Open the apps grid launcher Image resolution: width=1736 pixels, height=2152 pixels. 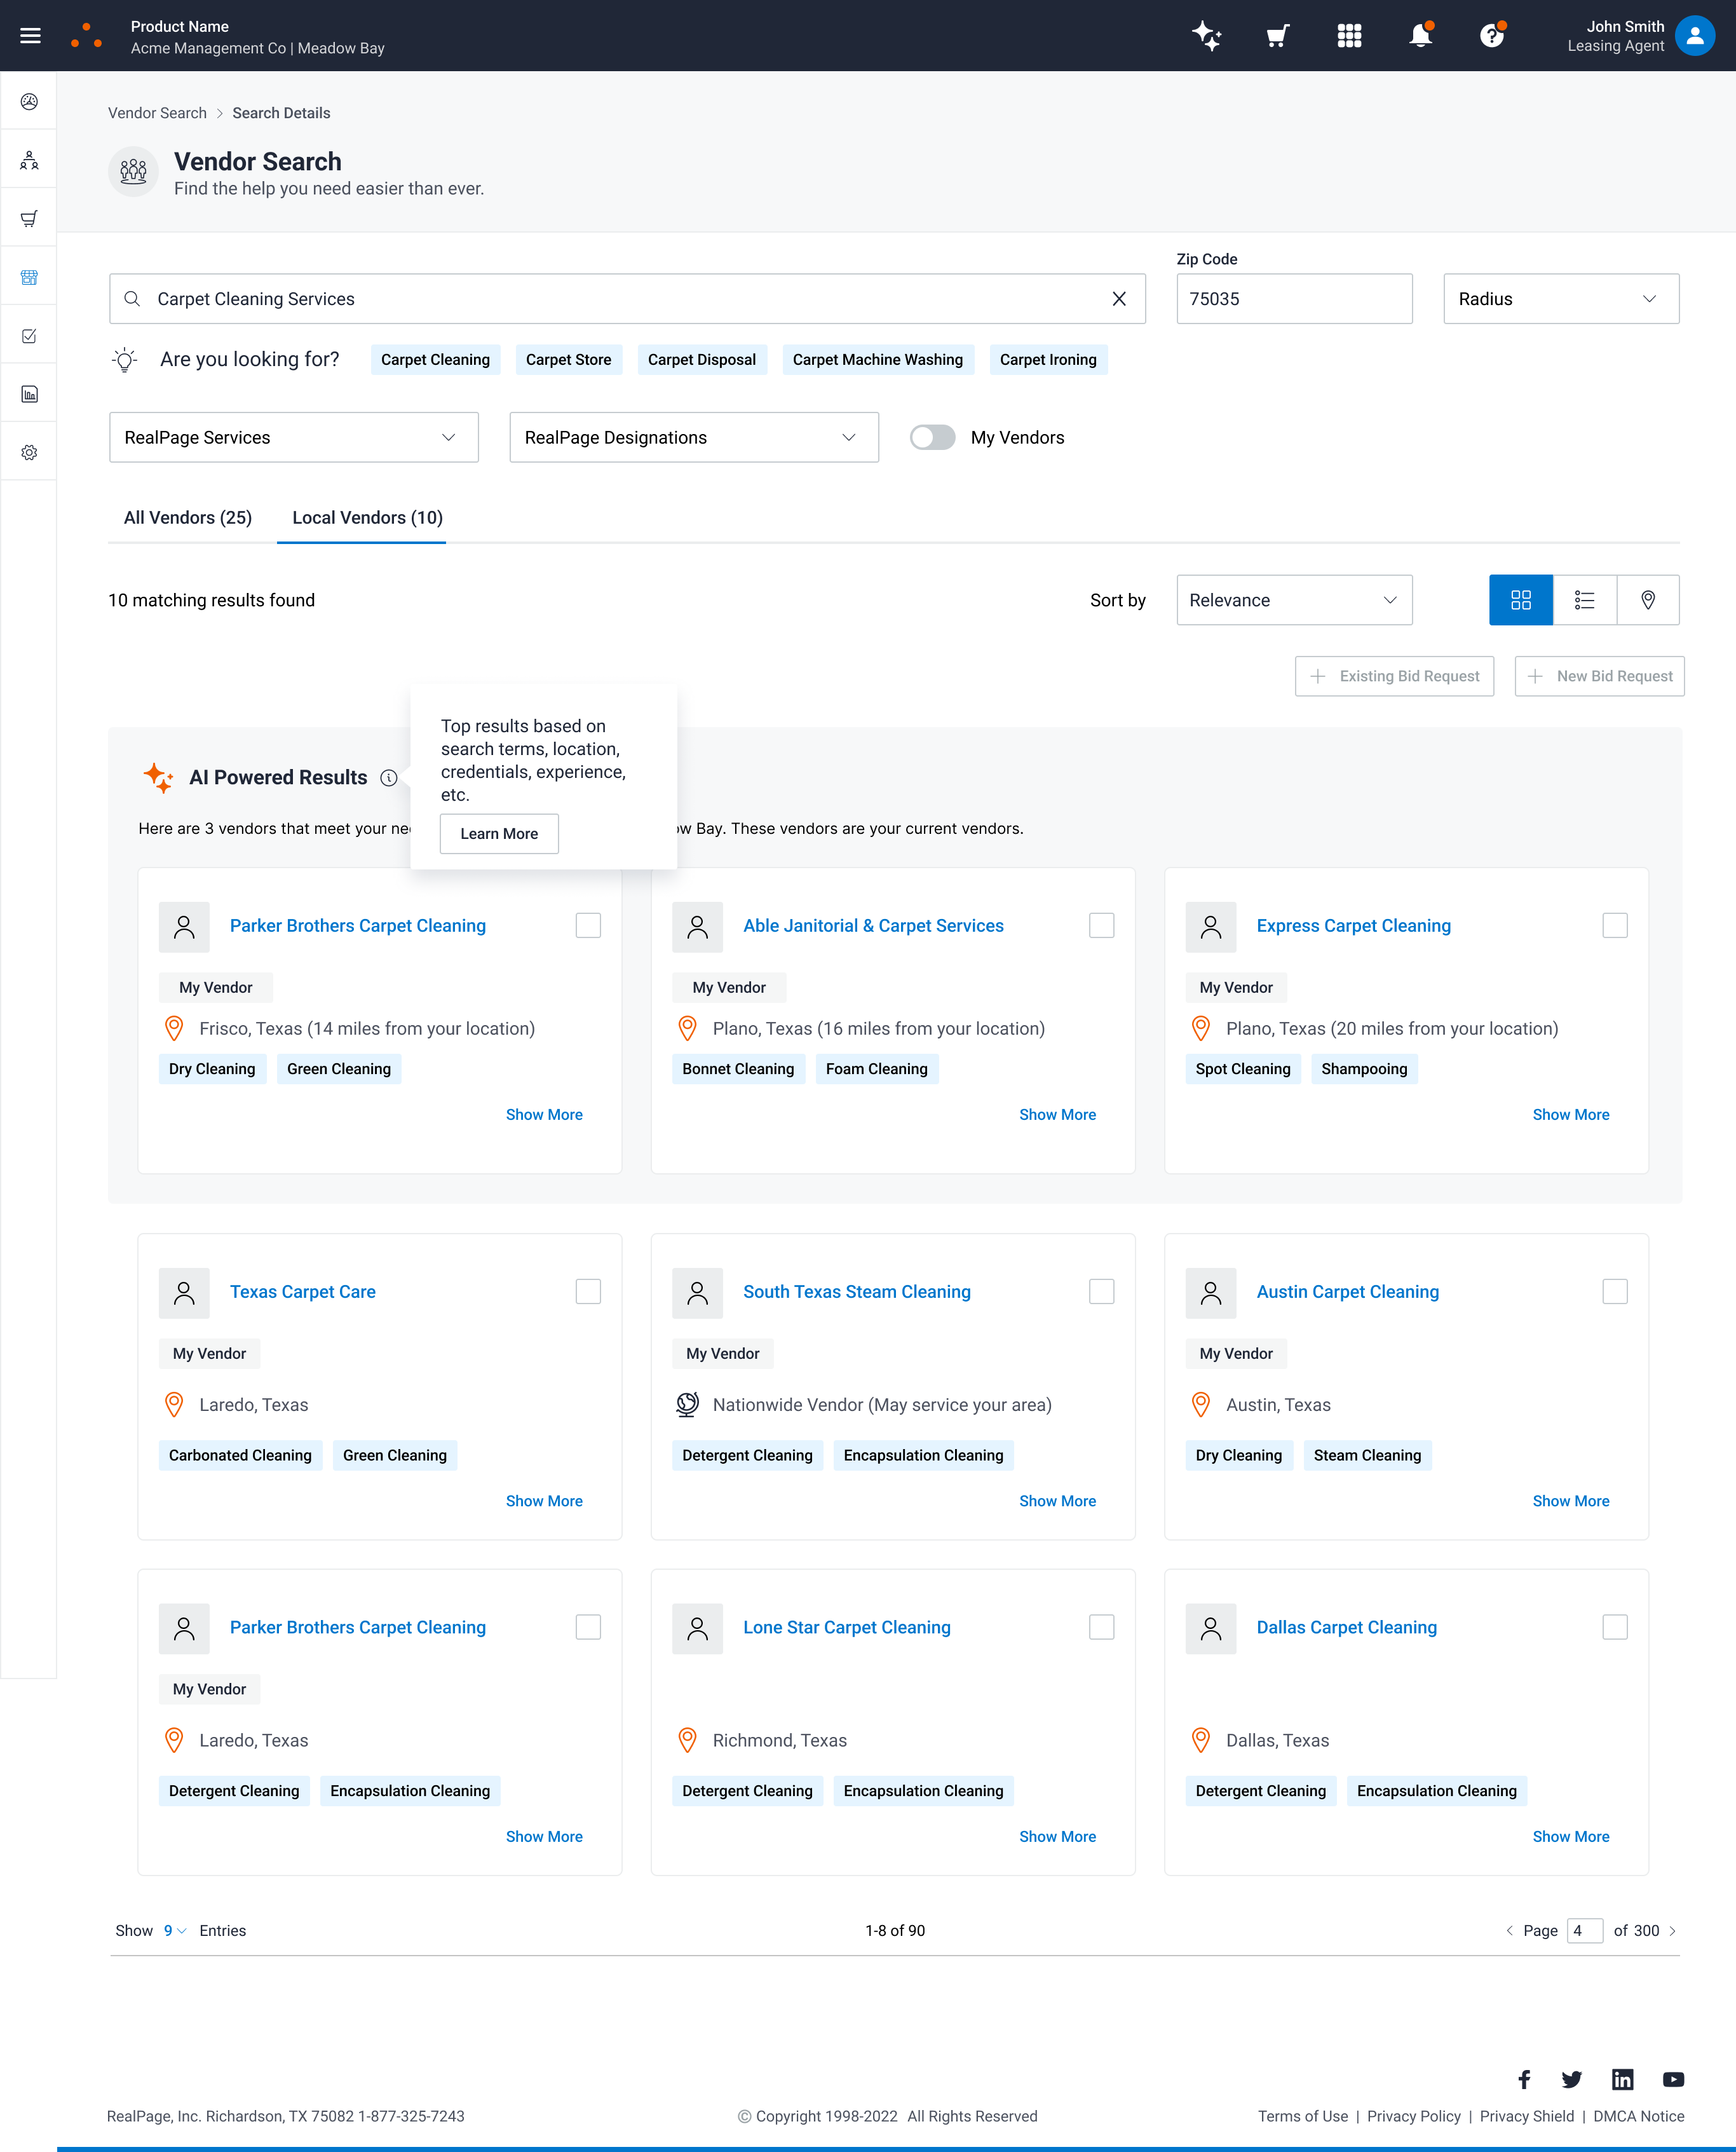[x=1349, y=36]
